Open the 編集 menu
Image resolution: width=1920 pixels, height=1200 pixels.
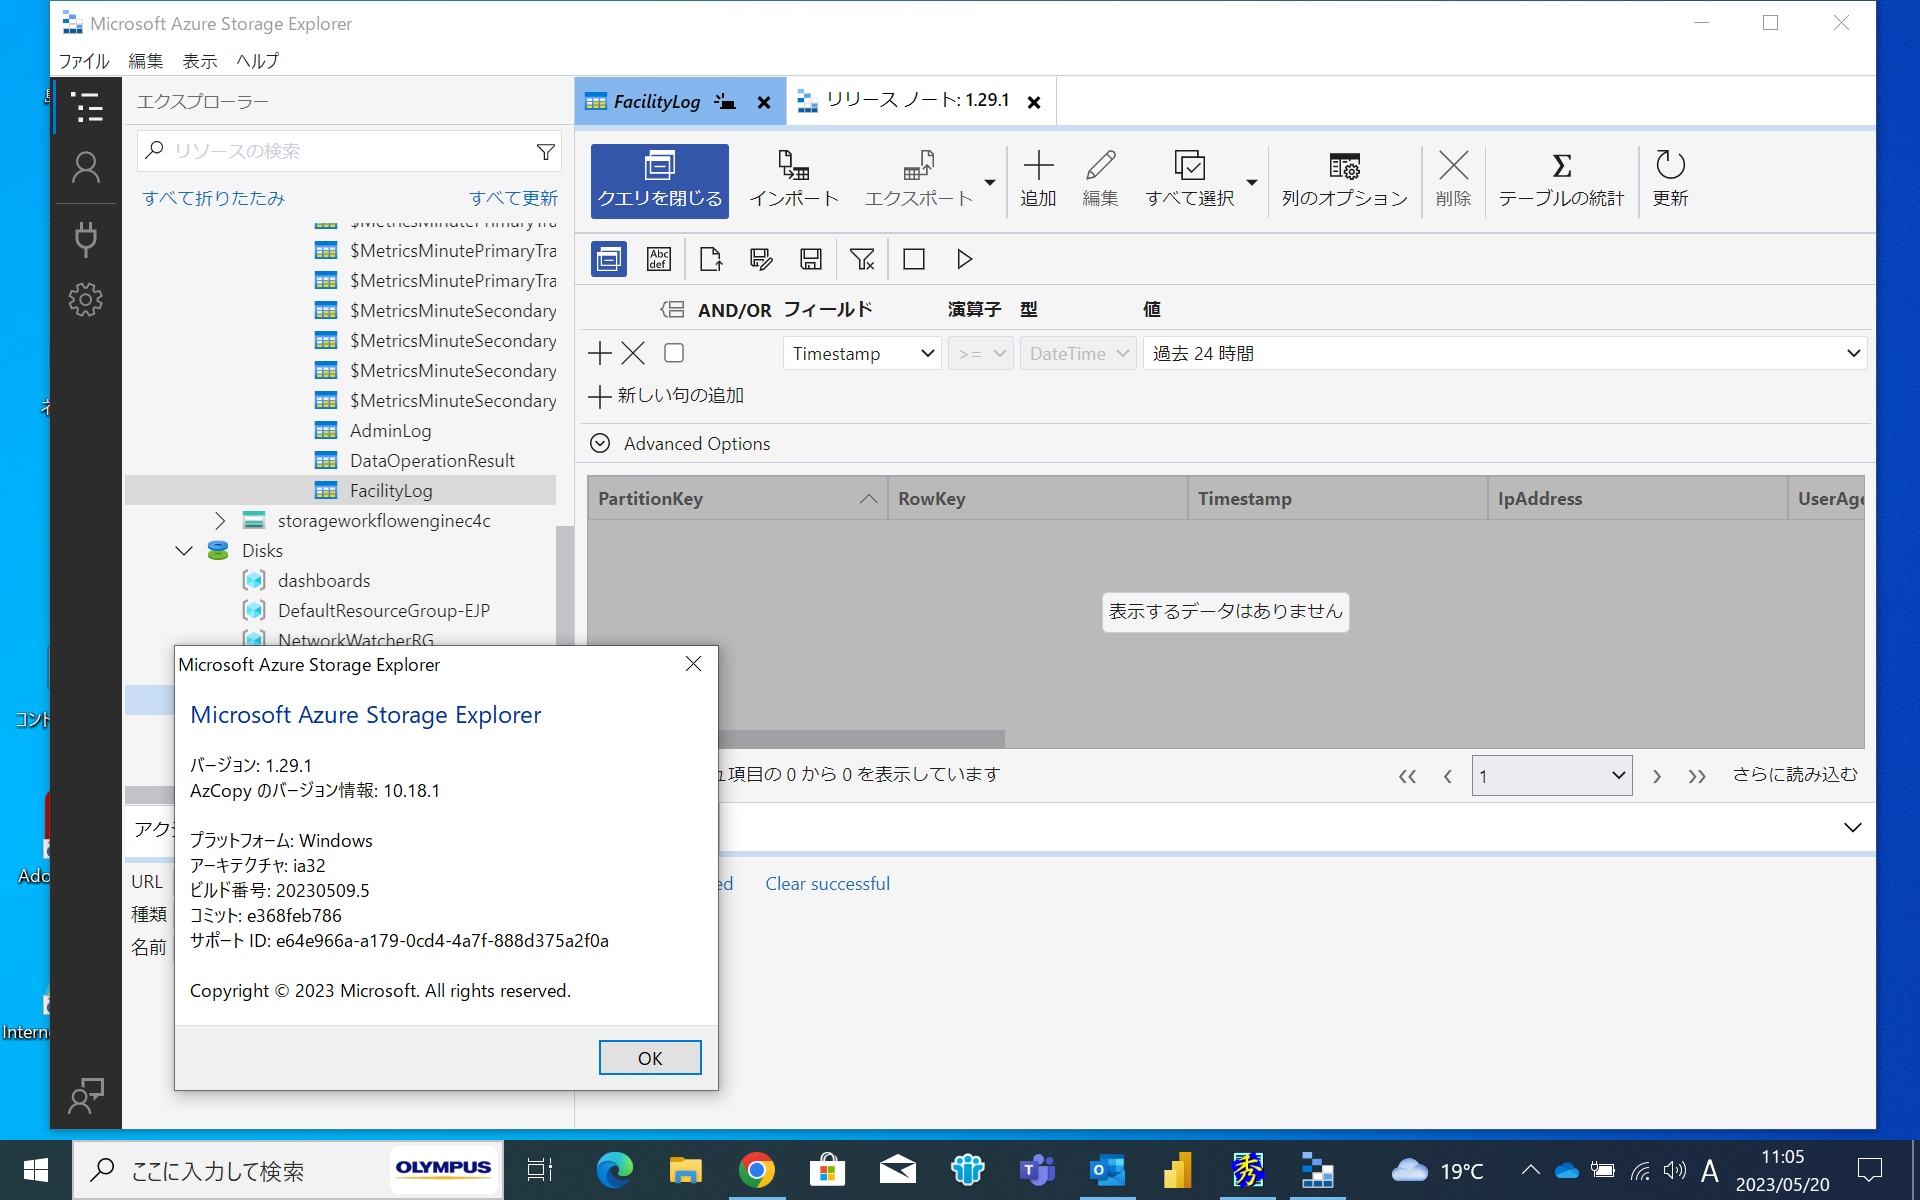pyautogui.click(x=145, y=61)
